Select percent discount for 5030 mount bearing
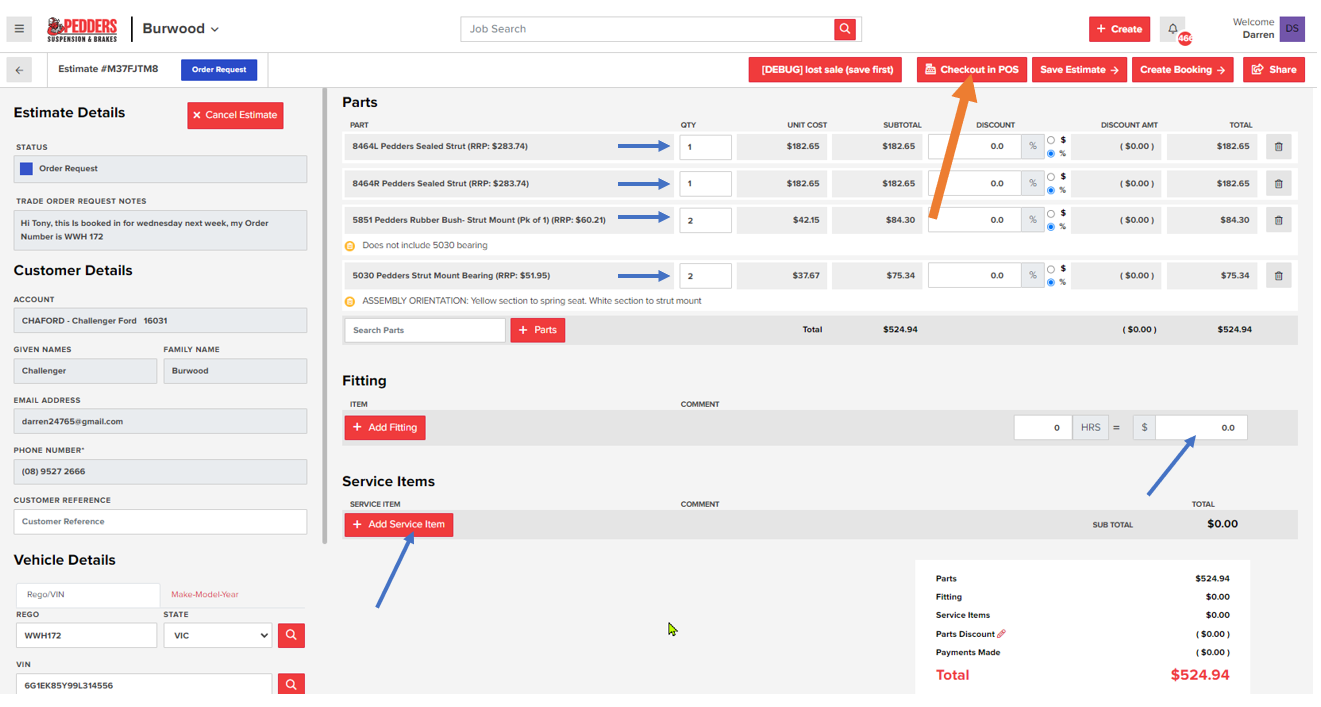 (1051, 282)
